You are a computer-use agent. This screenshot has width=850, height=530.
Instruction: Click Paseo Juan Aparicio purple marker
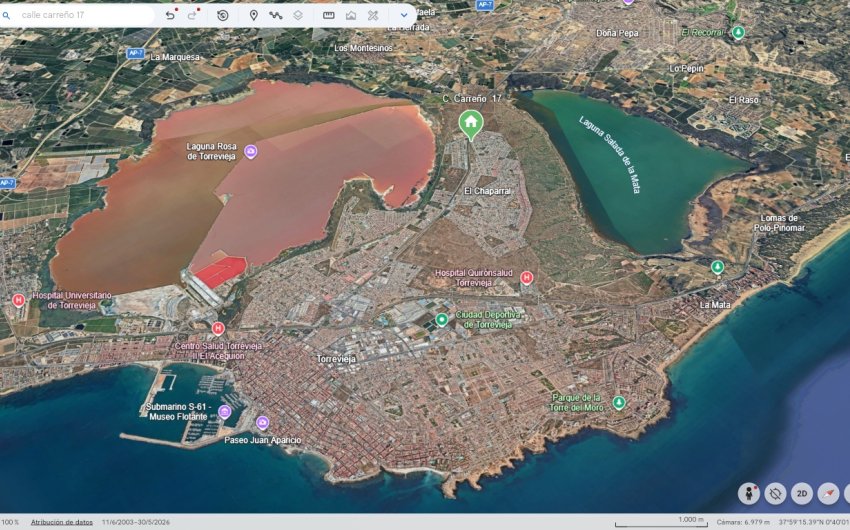click(x=262, y=422)
